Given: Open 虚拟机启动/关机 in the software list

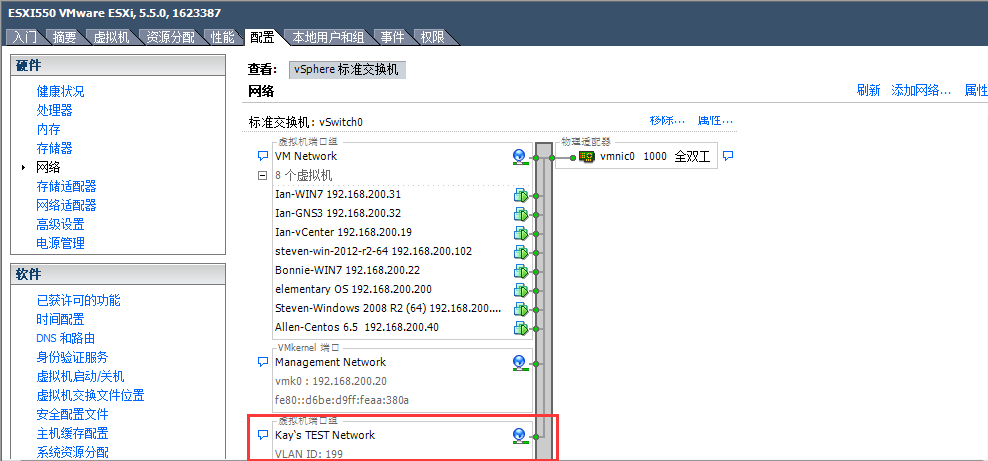Looking at the screenshot, I should pyautogui.click(x=80, y=377).
